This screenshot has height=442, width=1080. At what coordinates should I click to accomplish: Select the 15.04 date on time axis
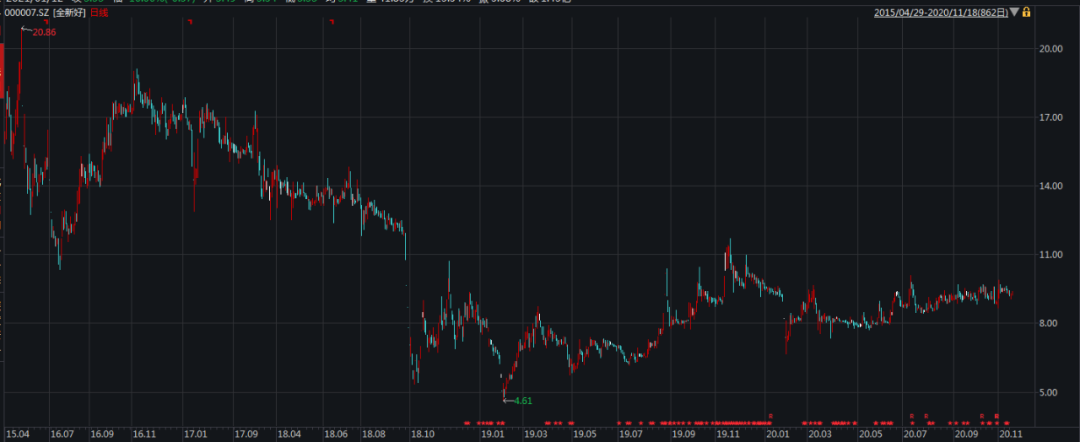pyautogui.click(x=17, y=435)
